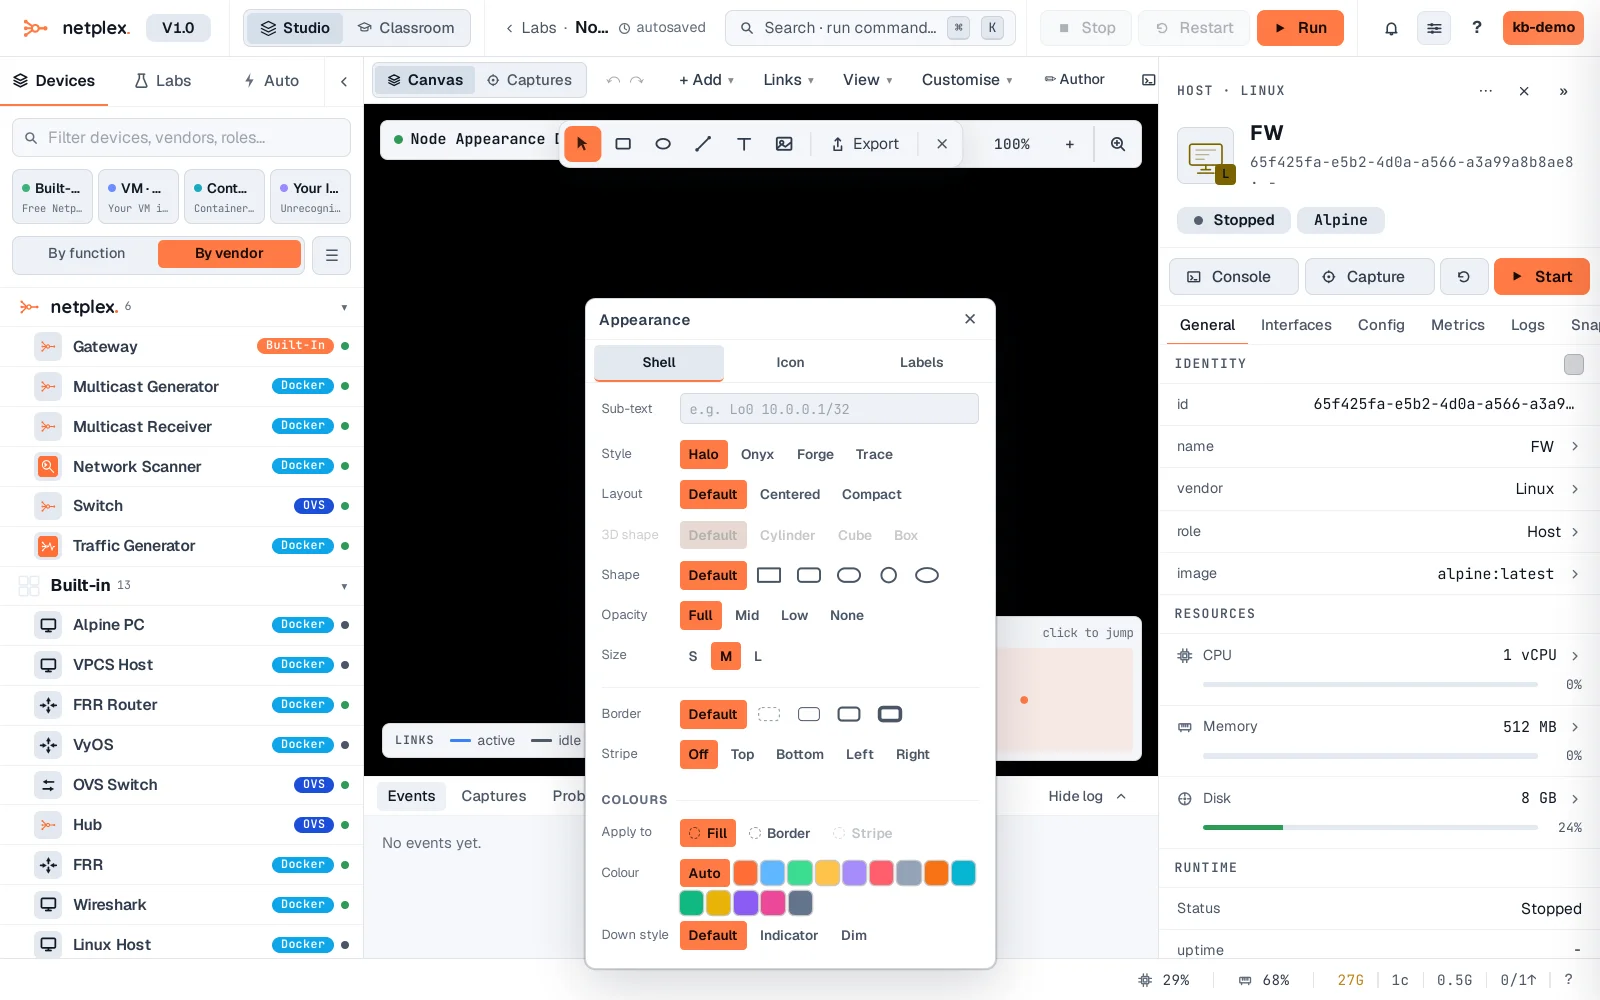Switch to the Classroom mode tab

point(406,28)
